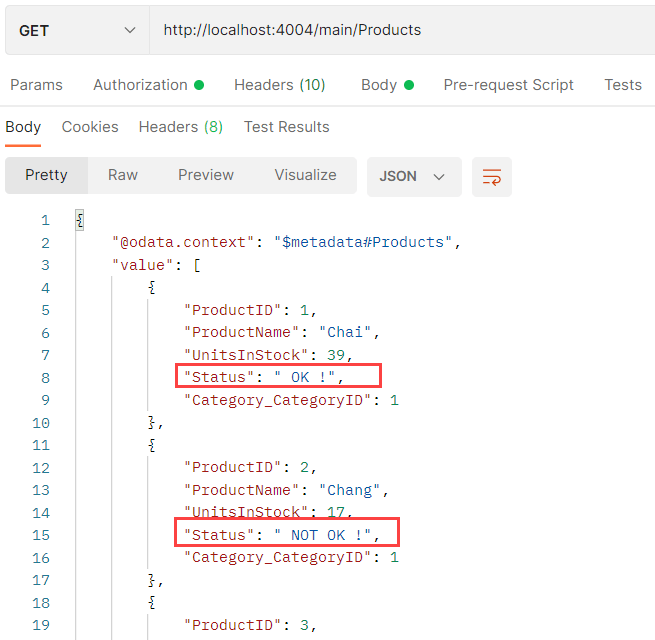The image size is (655, 640).
Task: Open the Test Results tab
Action: click(x=286, y=127)
